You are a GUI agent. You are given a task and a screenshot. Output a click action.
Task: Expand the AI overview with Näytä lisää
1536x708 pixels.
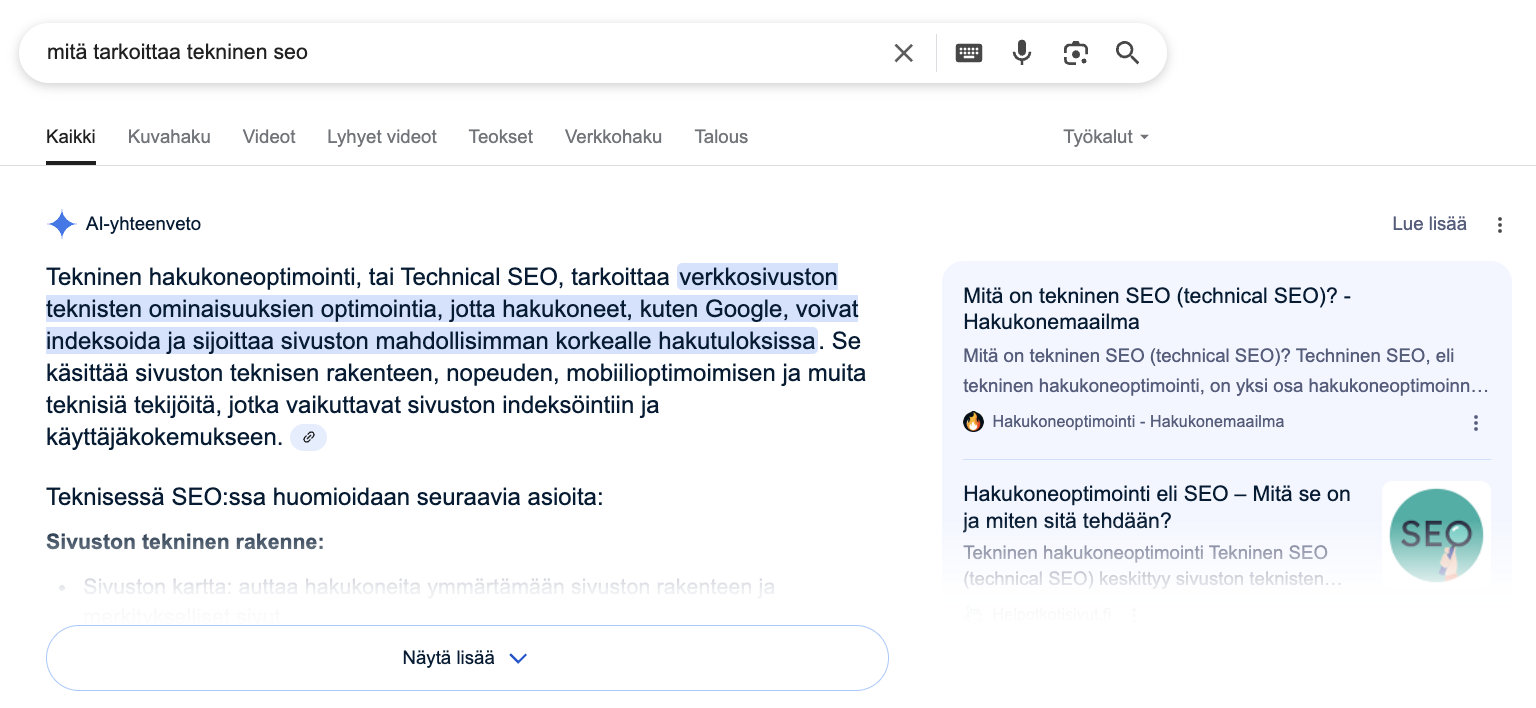(466, 657)
